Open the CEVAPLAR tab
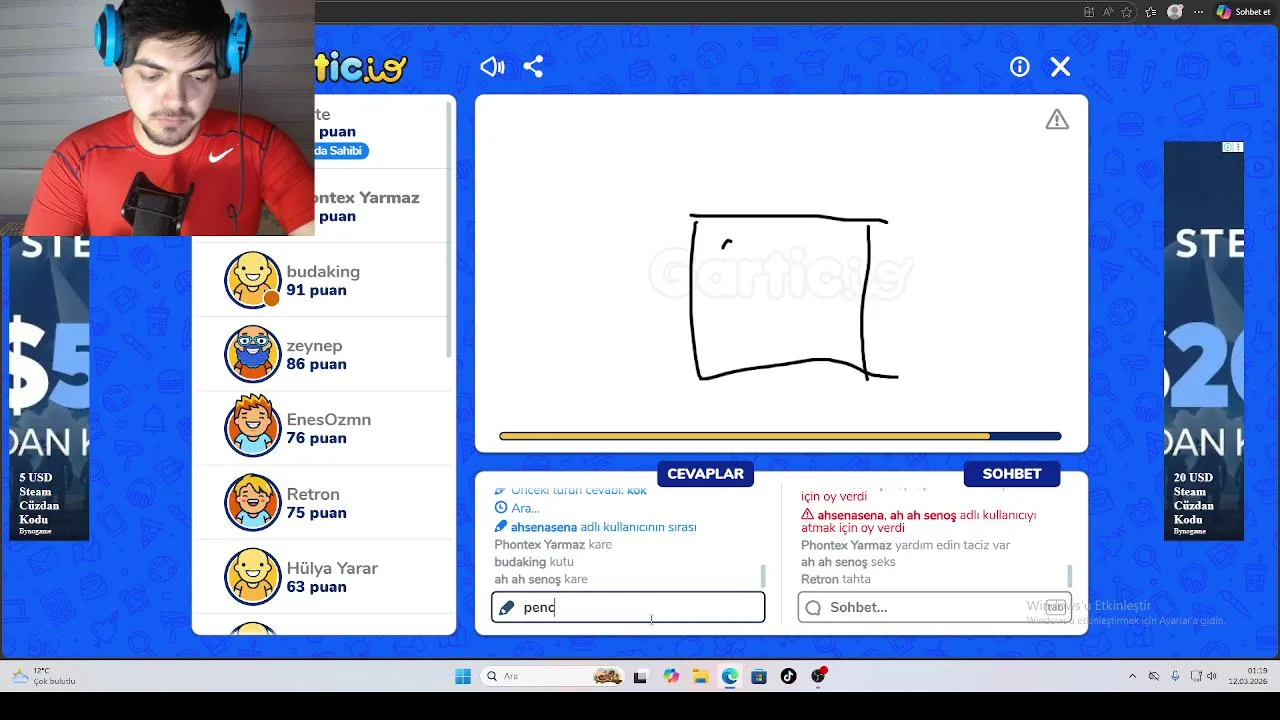This screenshot has height=720, width=1280. (x=705, y=474)
